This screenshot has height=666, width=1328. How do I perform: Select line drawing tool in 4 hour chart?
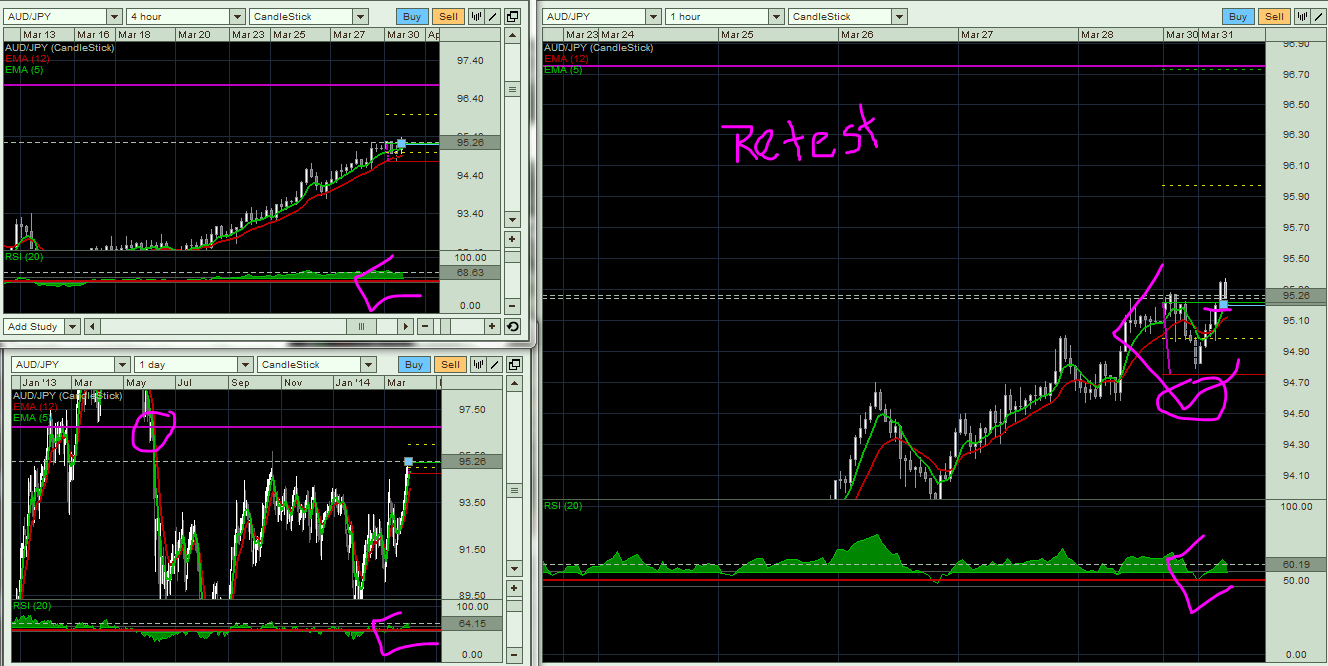(494, 16)
